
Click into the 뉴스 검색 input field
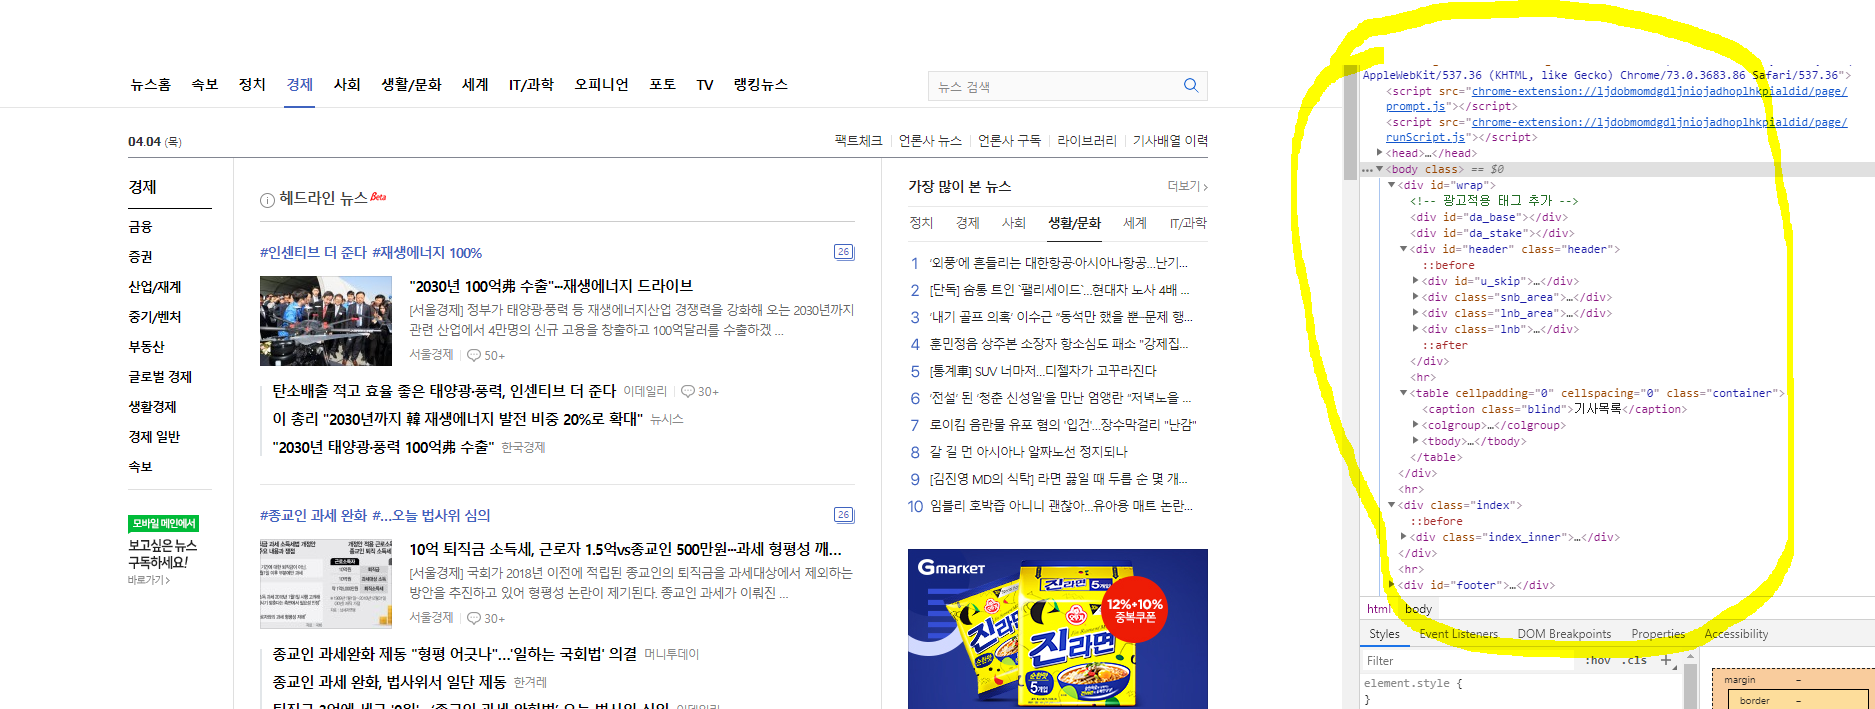1055,86
